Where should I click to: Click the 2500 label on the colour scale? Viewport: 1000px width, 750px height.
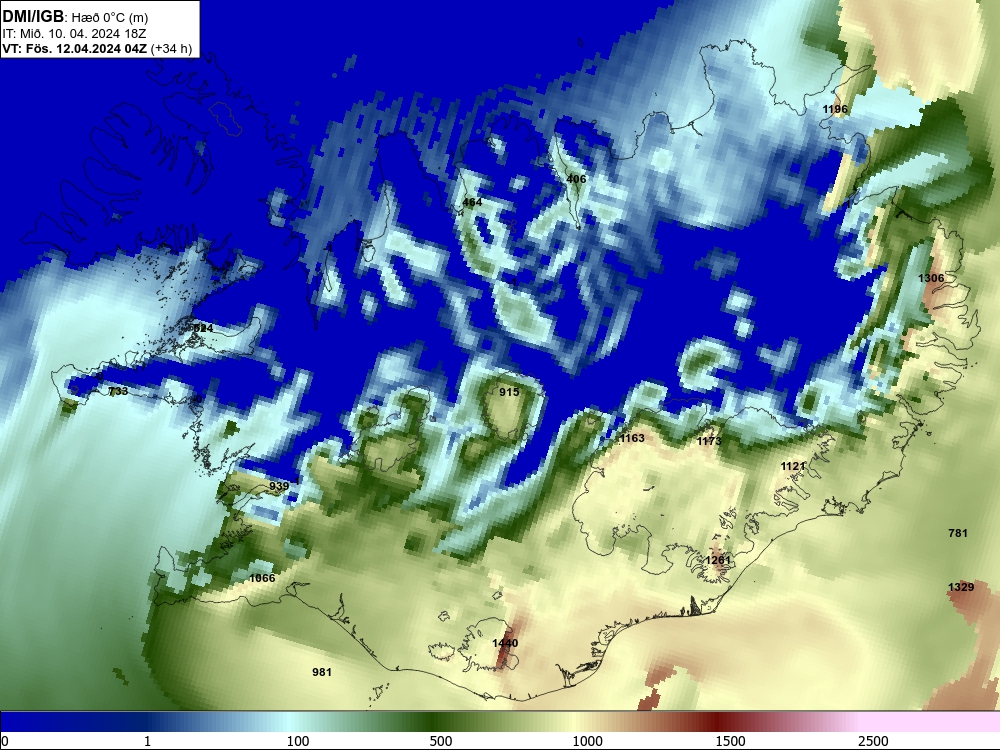point(873,741)
